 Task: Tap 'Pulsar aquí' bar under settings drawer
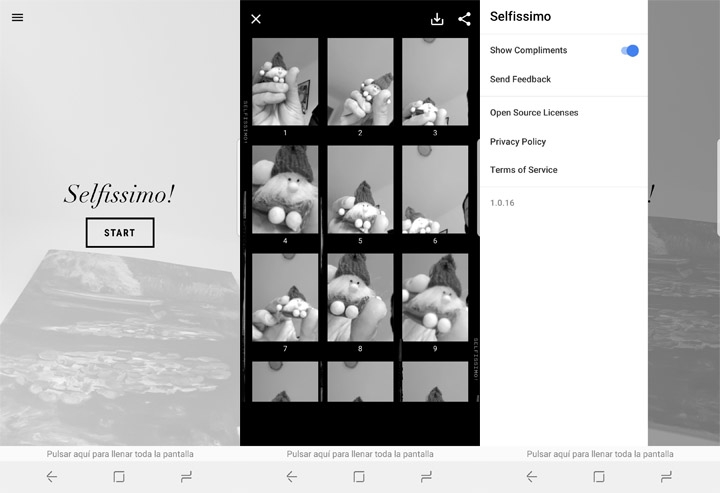(600, 454)
